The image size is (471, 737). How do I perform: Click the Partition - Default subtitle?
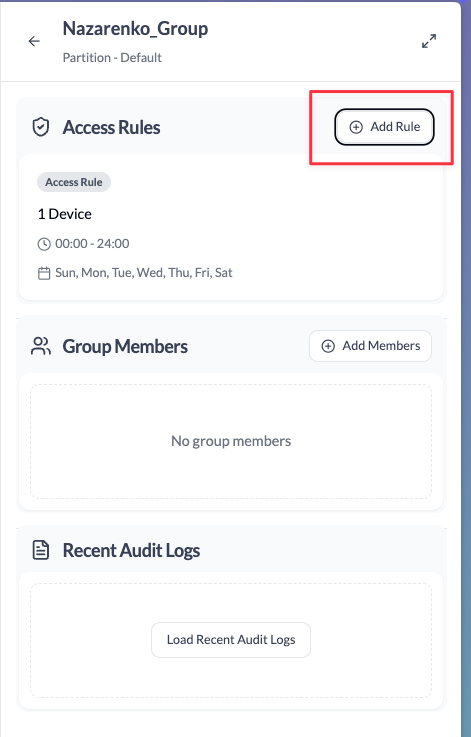tap(112, 58)
